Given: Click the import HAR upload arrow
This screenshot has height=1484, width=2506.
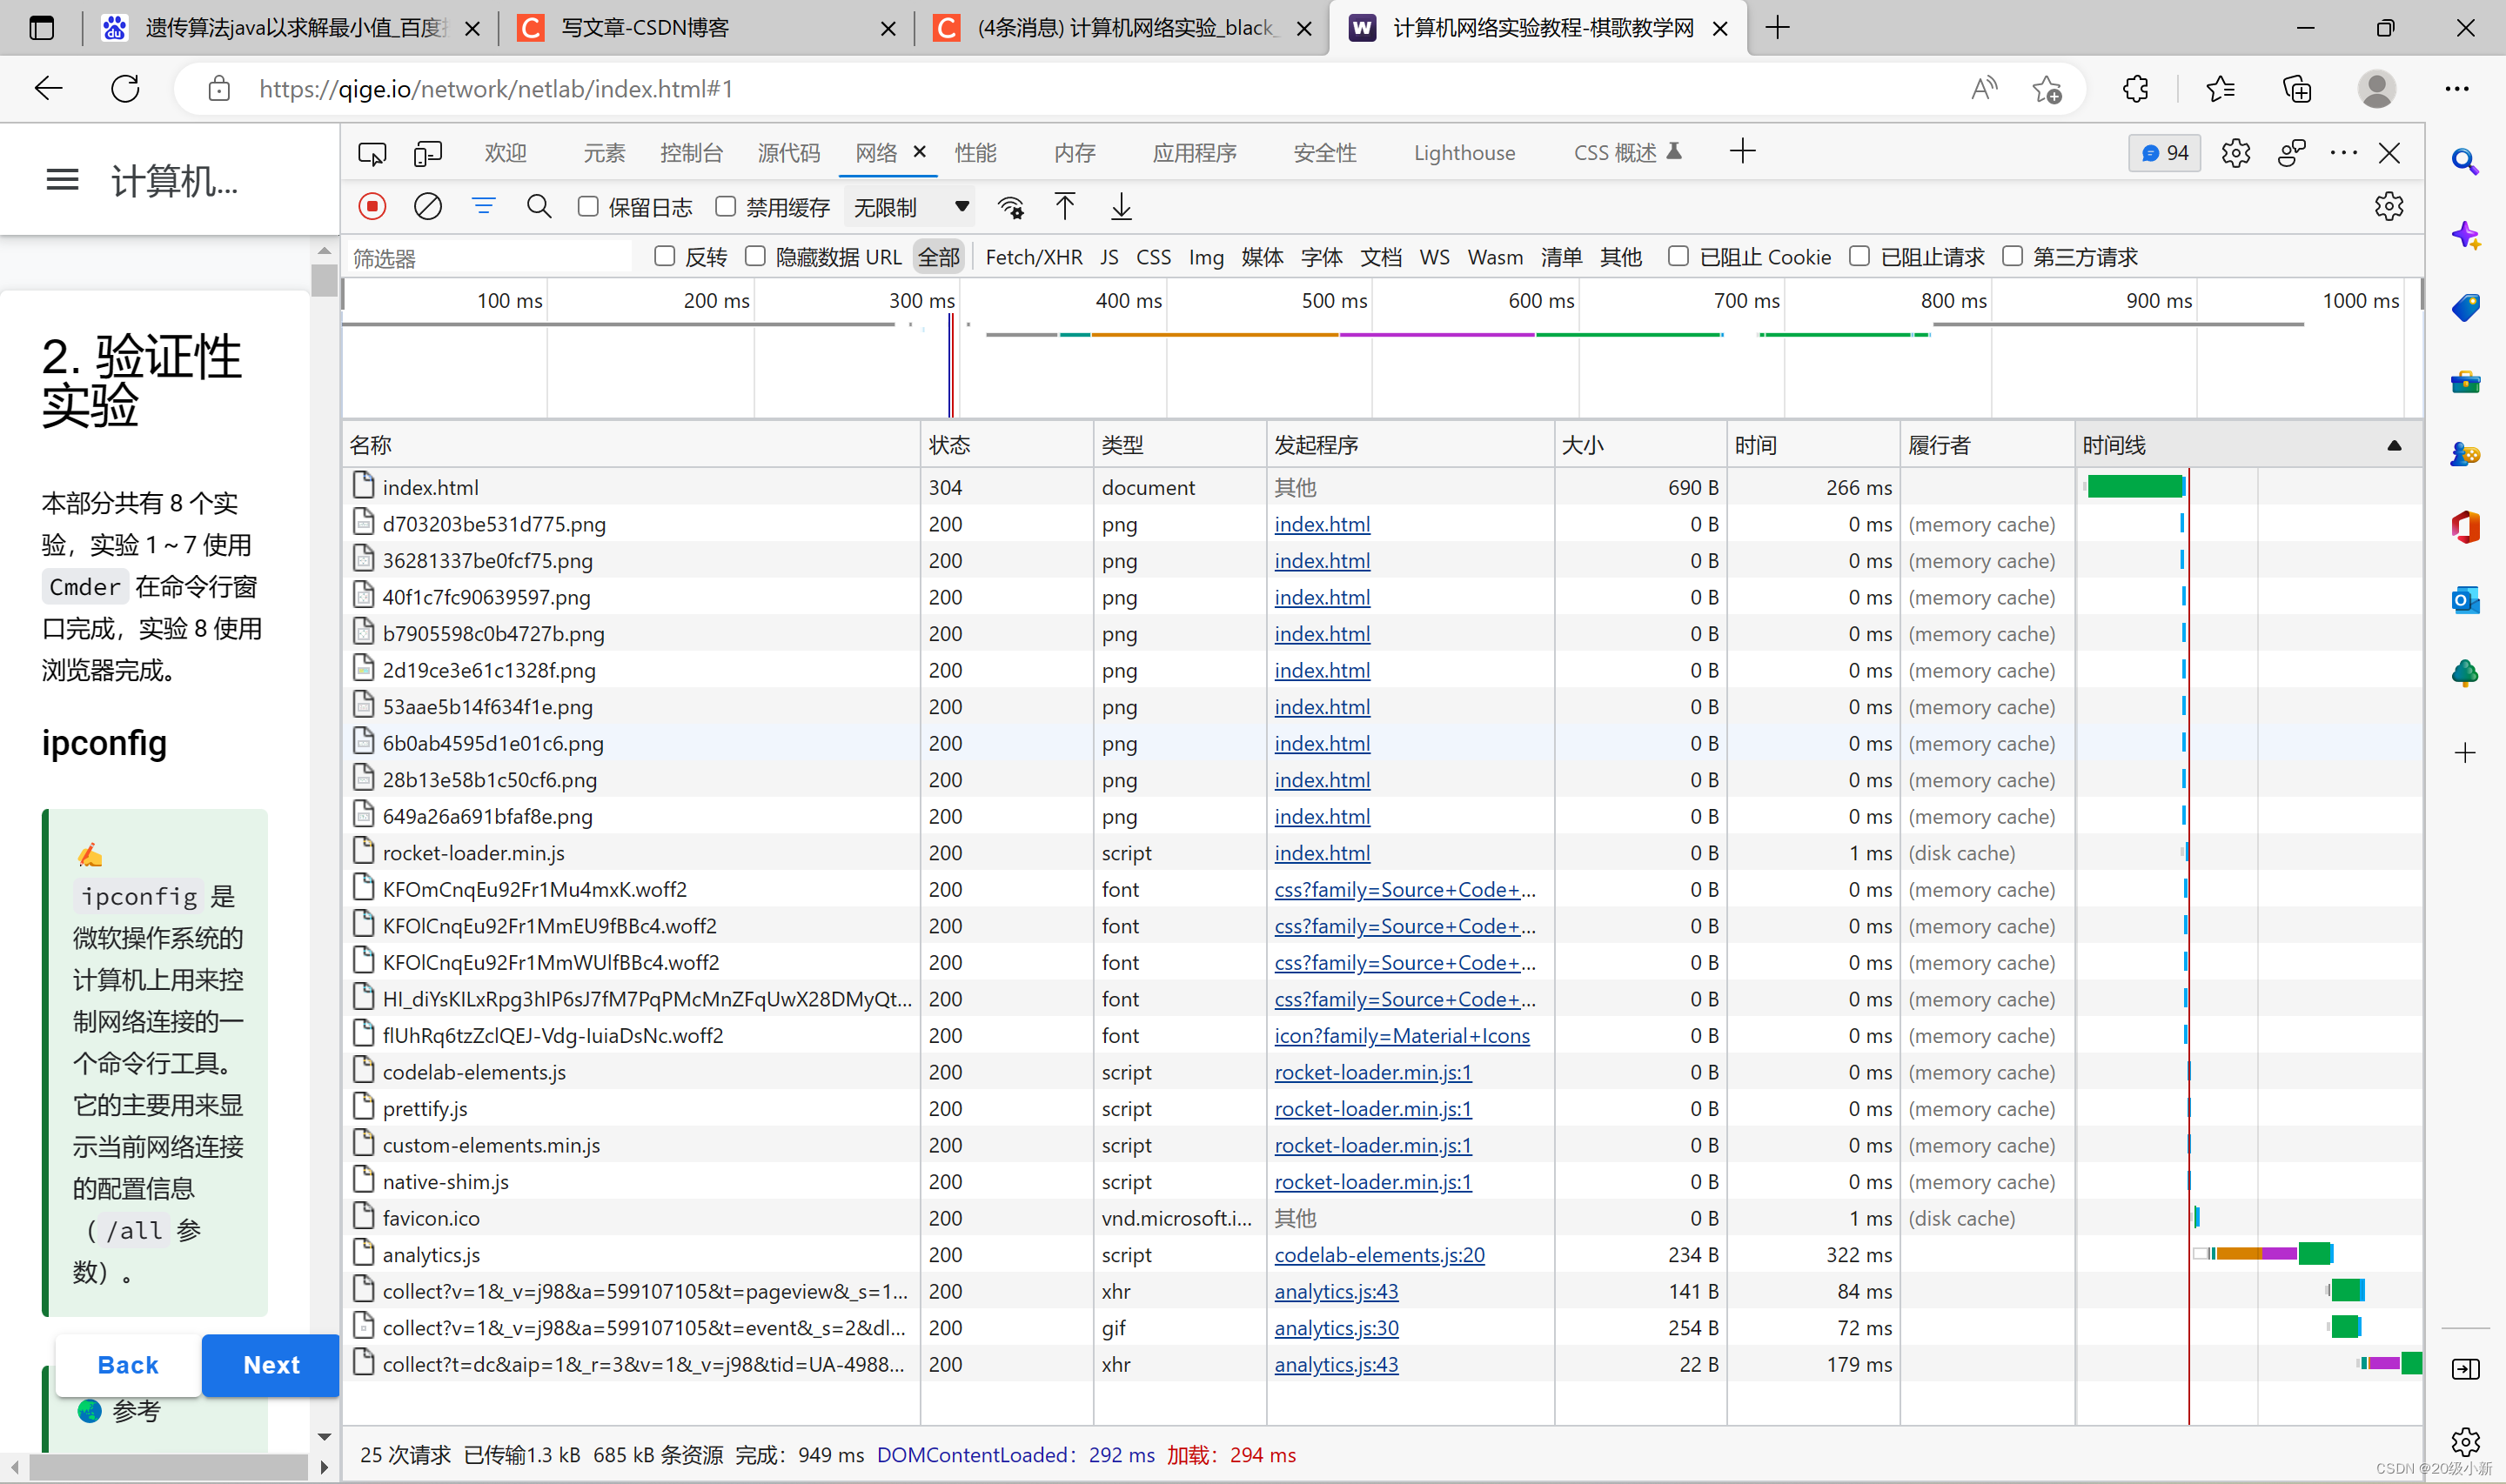Looking at the screenshot, I should (x=1065, y=207).
